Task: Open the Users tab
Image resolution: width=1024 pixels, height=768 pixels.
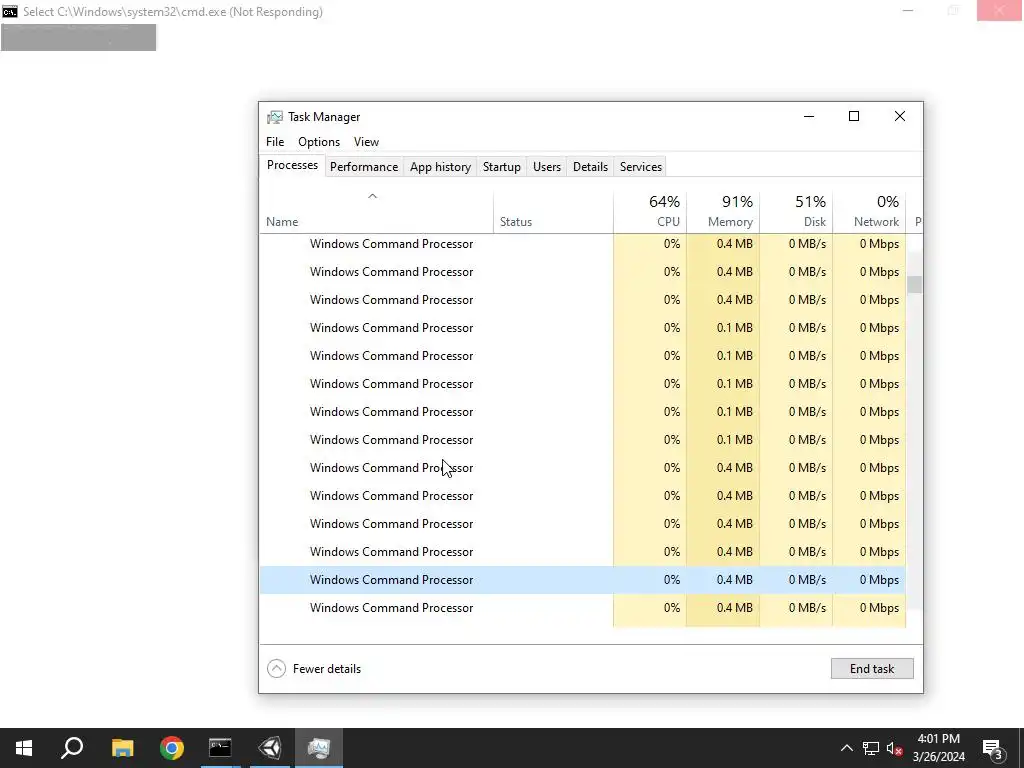Action: point(547,167)
